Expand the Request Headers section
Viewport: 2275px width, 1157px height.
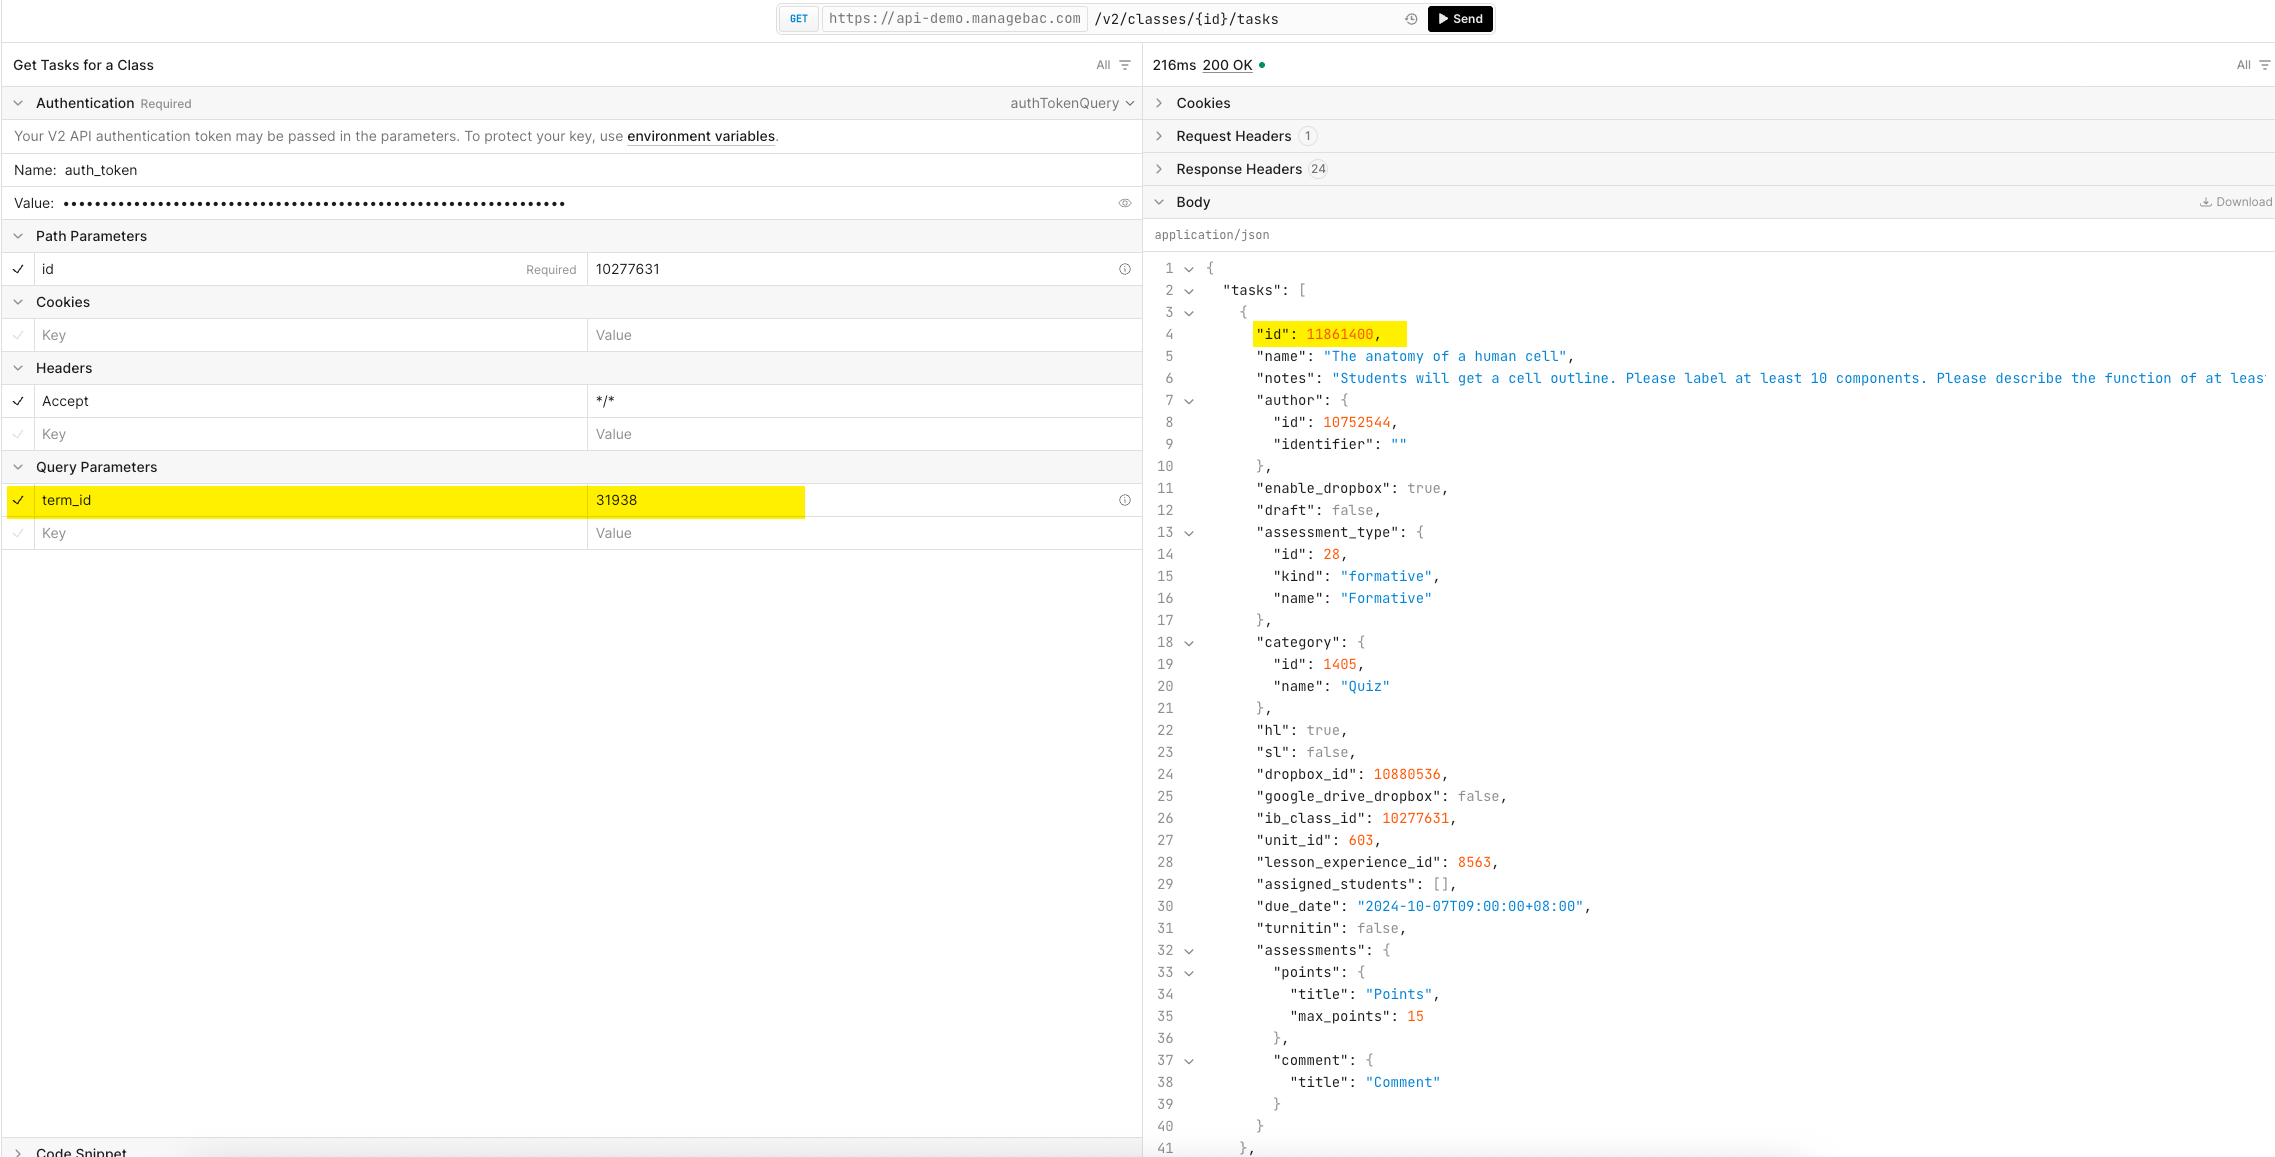(1233, 136)
